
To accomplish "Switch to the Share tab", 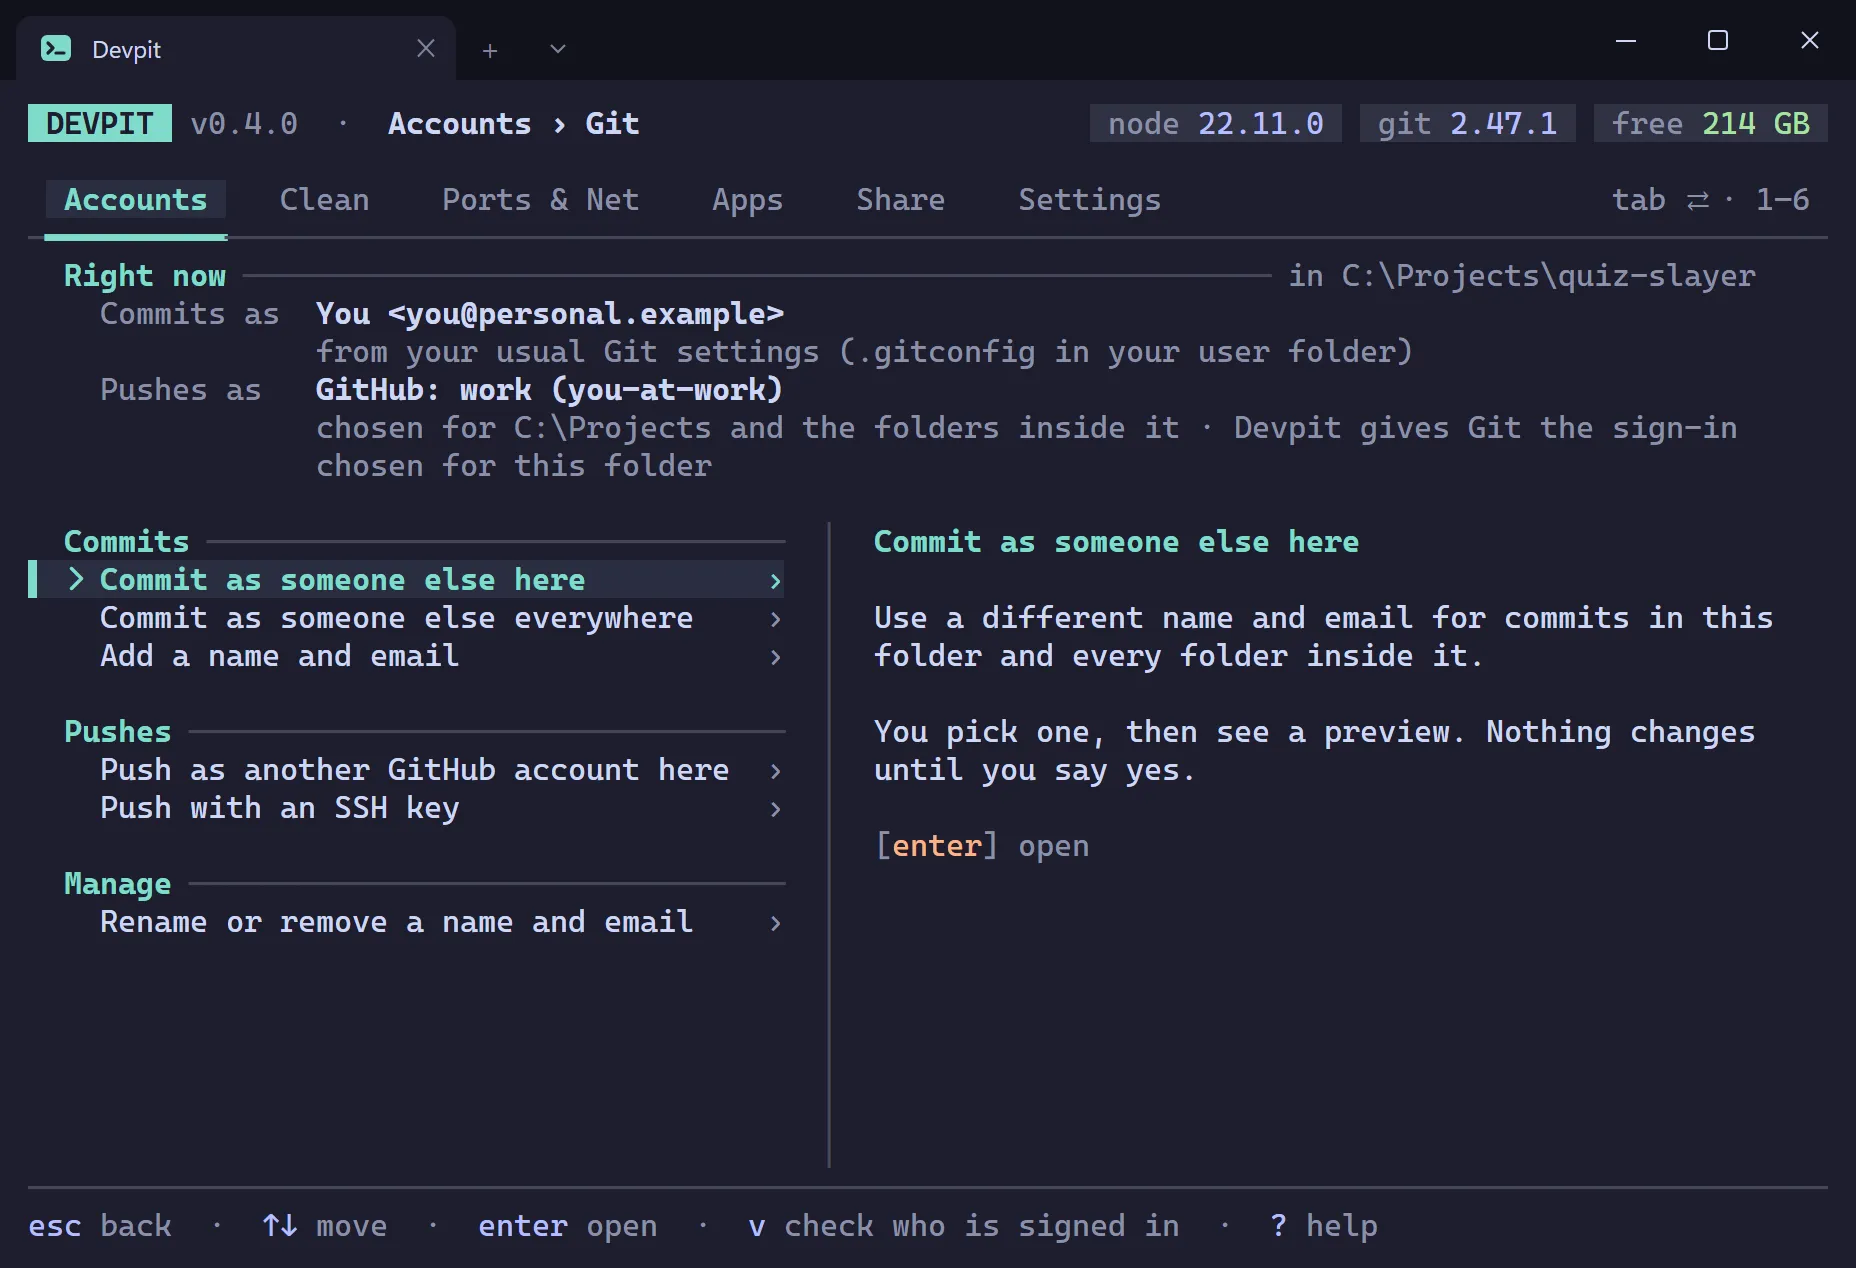I will [901, 200].
